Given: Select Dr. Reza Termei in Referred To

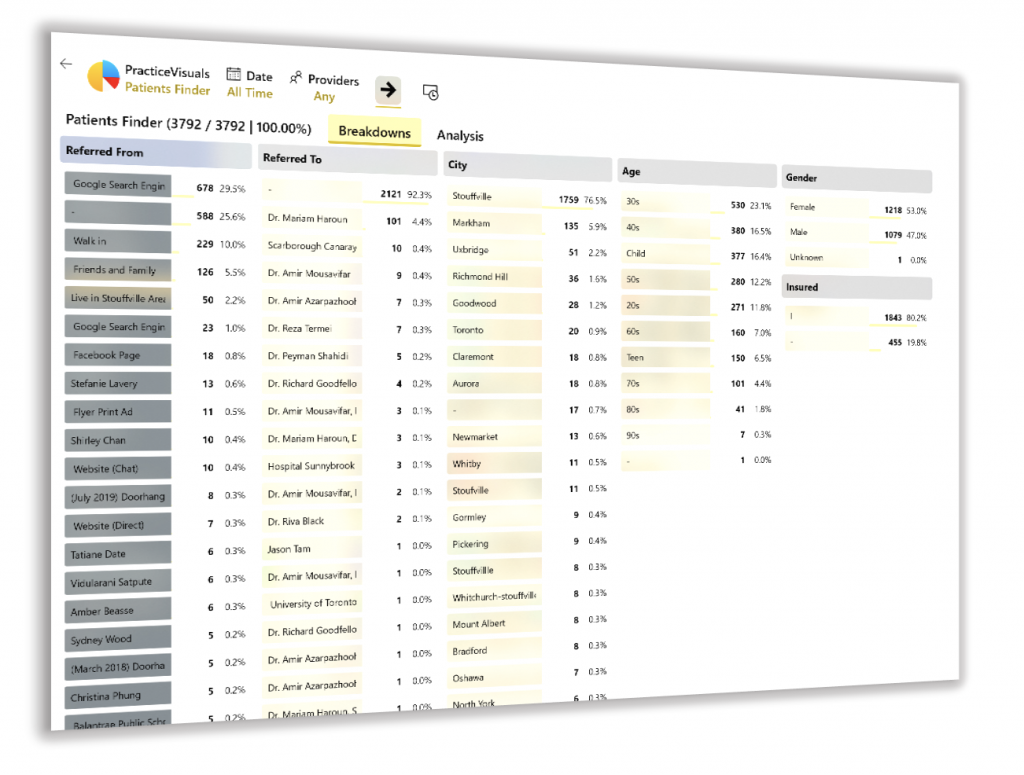Looking at the screenshot, I should 311,329.
